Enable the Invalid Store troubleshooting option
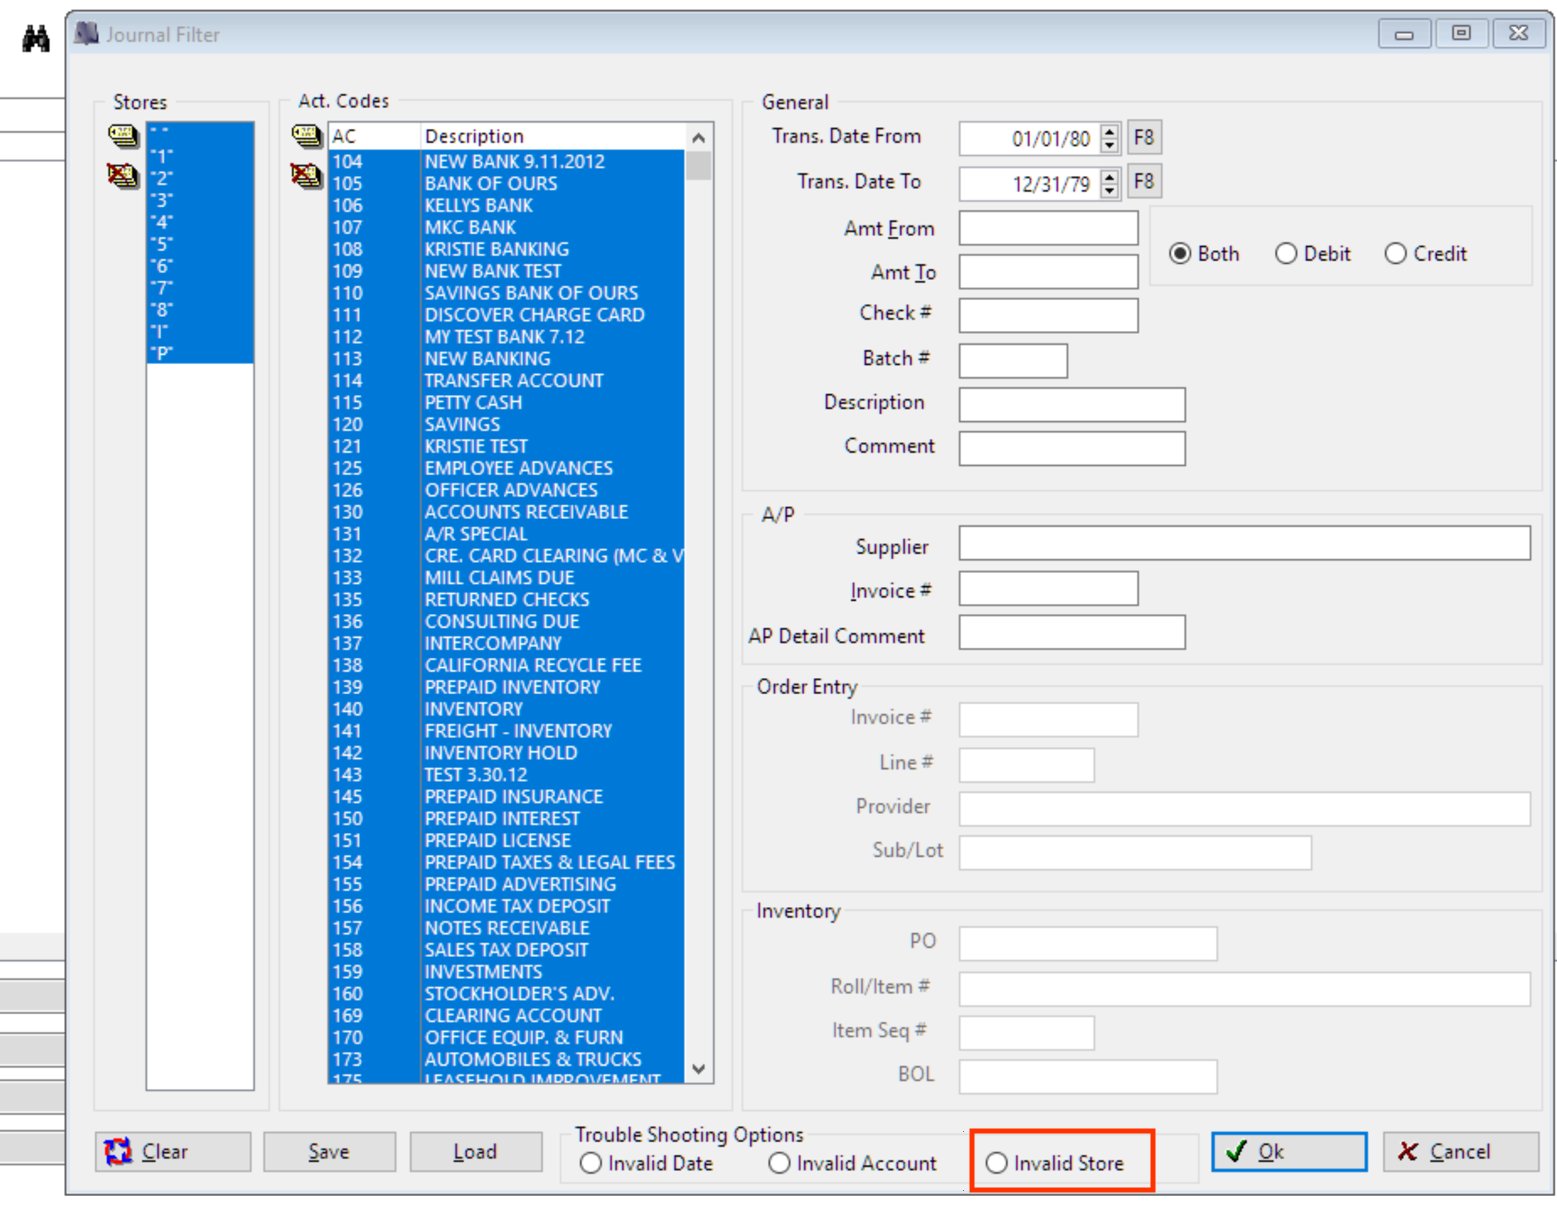The image size is (1557, 1205). tap(1055, 1163)
